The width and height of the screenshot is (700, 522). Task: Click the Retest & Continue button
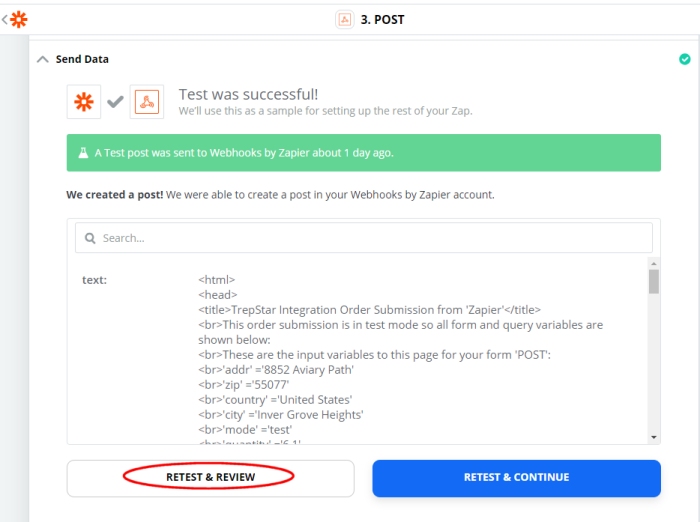pyautogui.click(x=517, y=478)
